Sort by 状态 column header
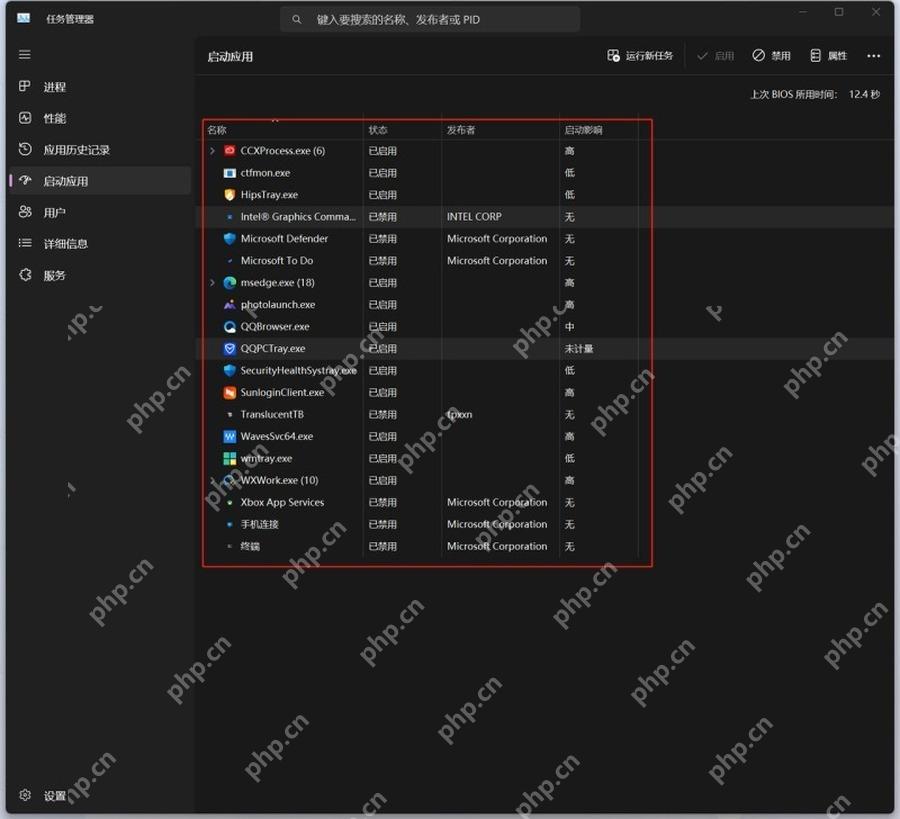 tap(378, 130)
